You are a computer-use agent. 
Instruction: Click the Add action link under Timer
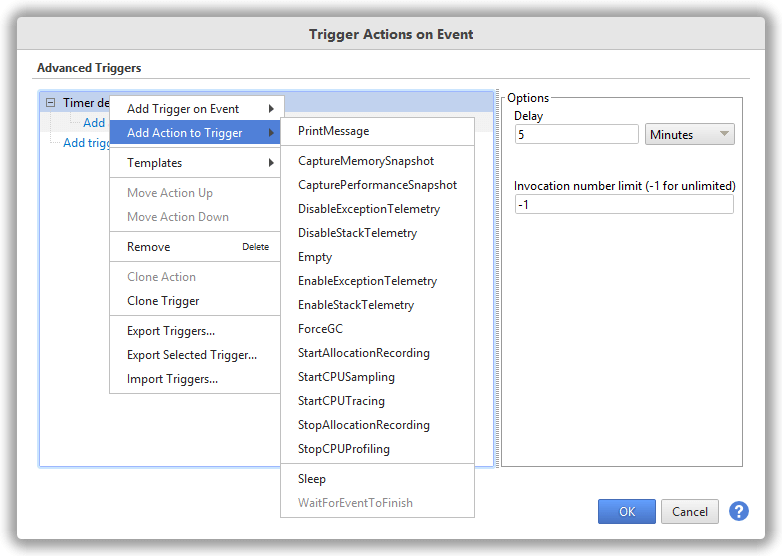click(x=94, y=123)
